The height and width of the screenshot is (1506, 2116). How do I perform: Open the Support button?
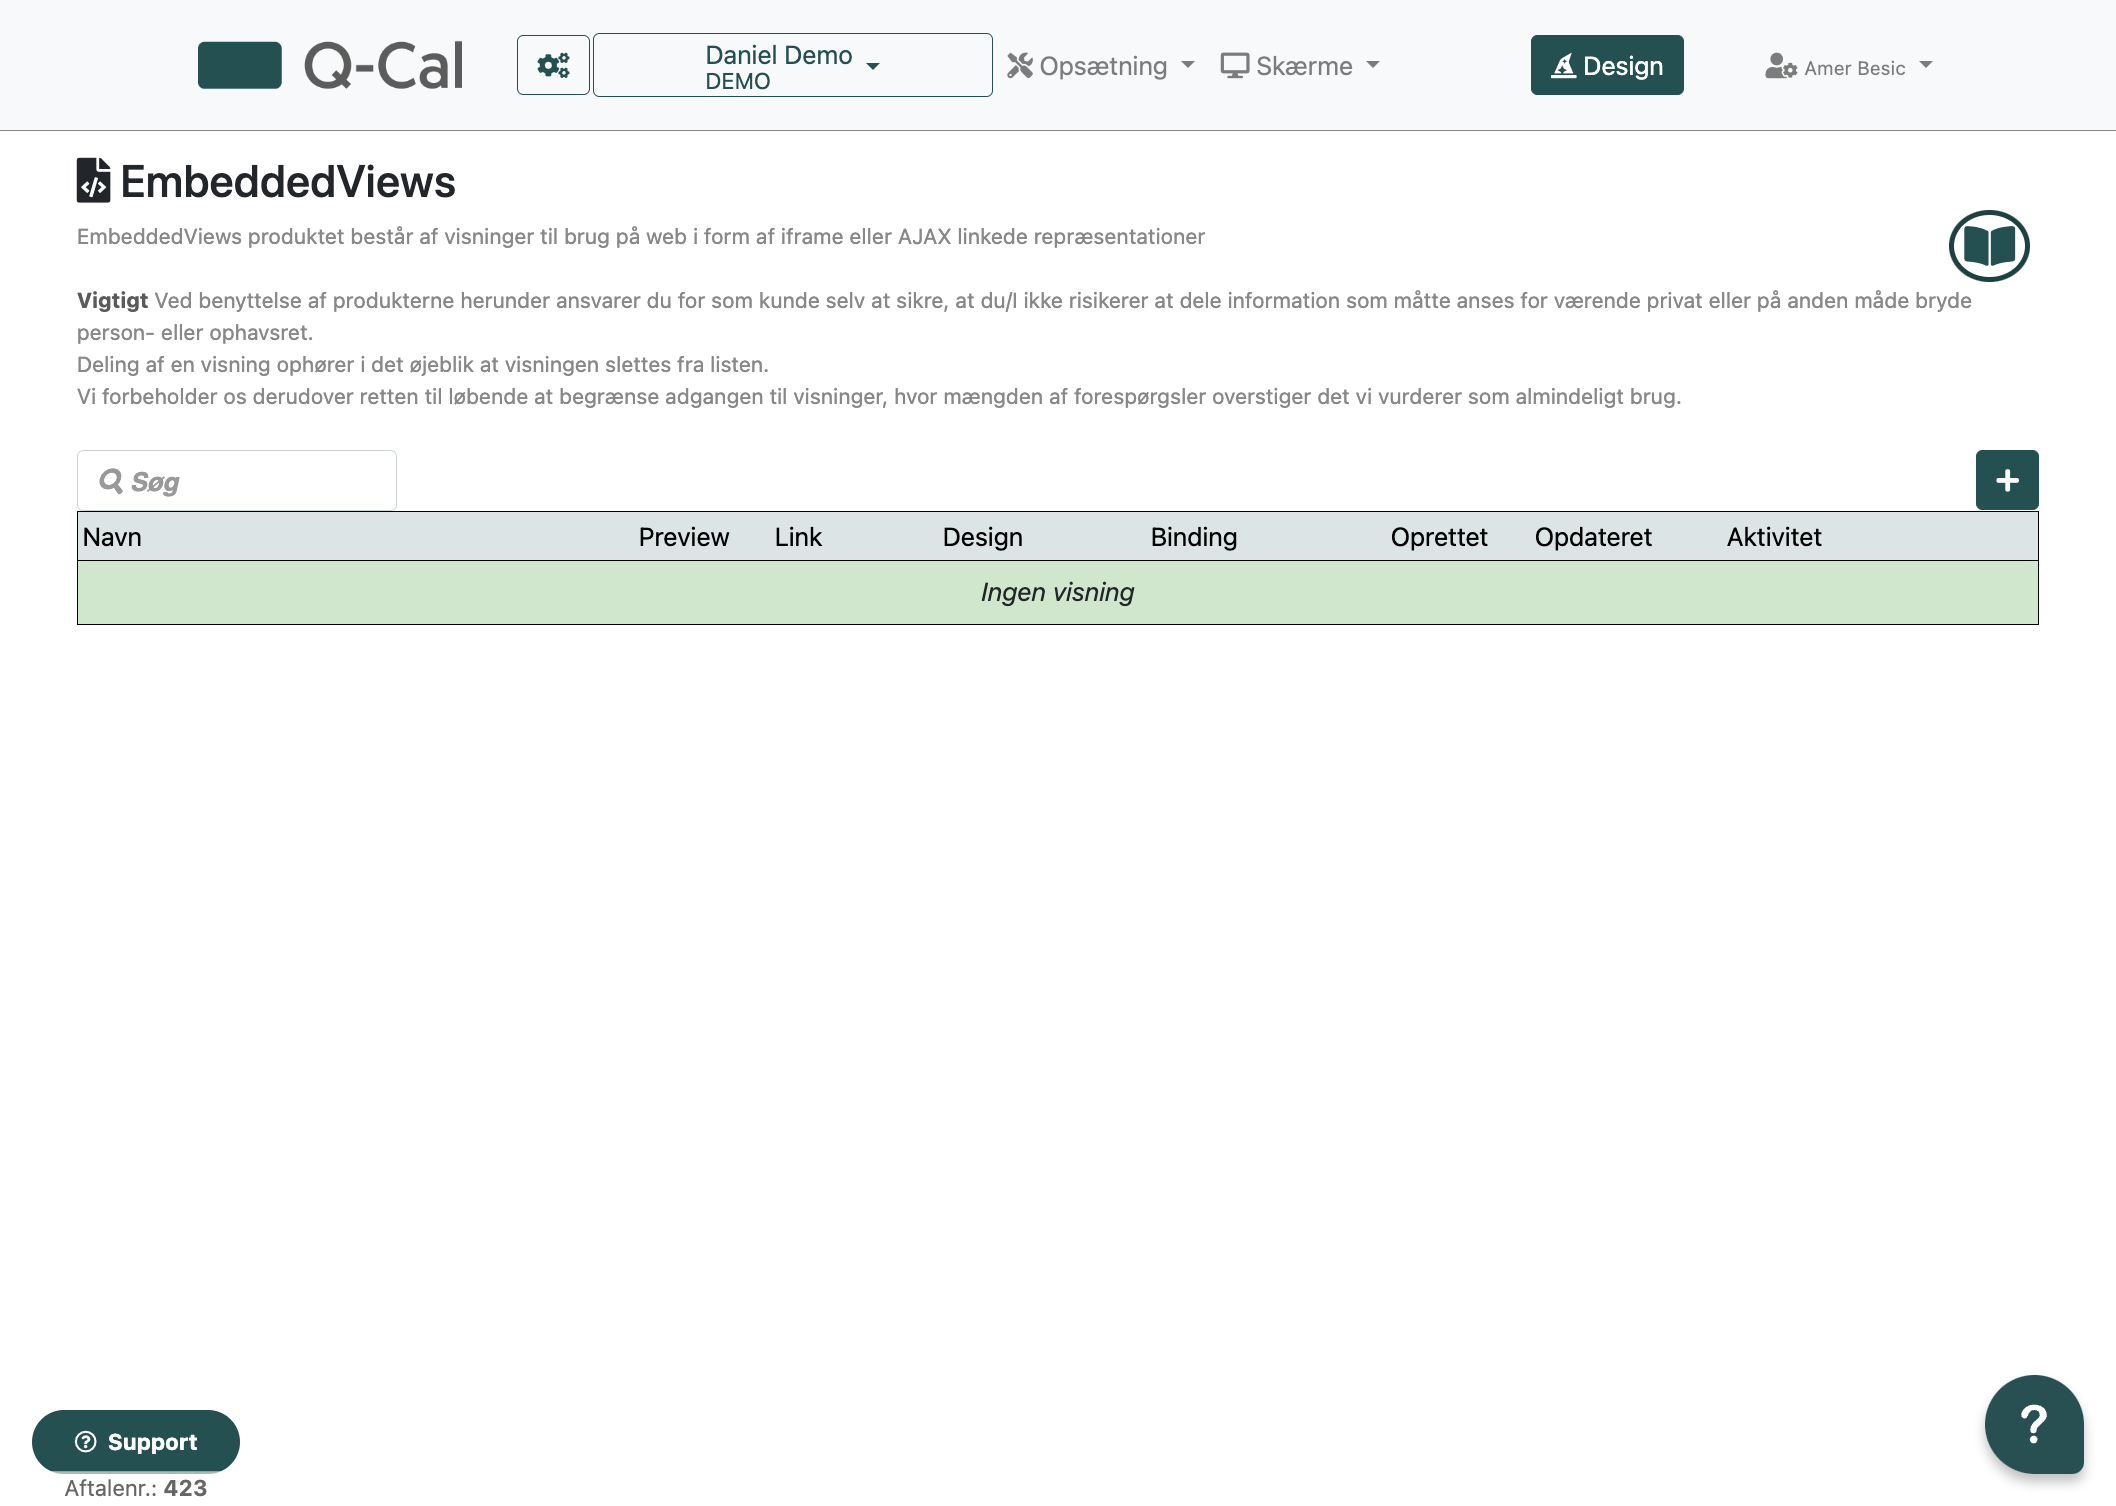pyautogui.click(x=136, y=1441)
